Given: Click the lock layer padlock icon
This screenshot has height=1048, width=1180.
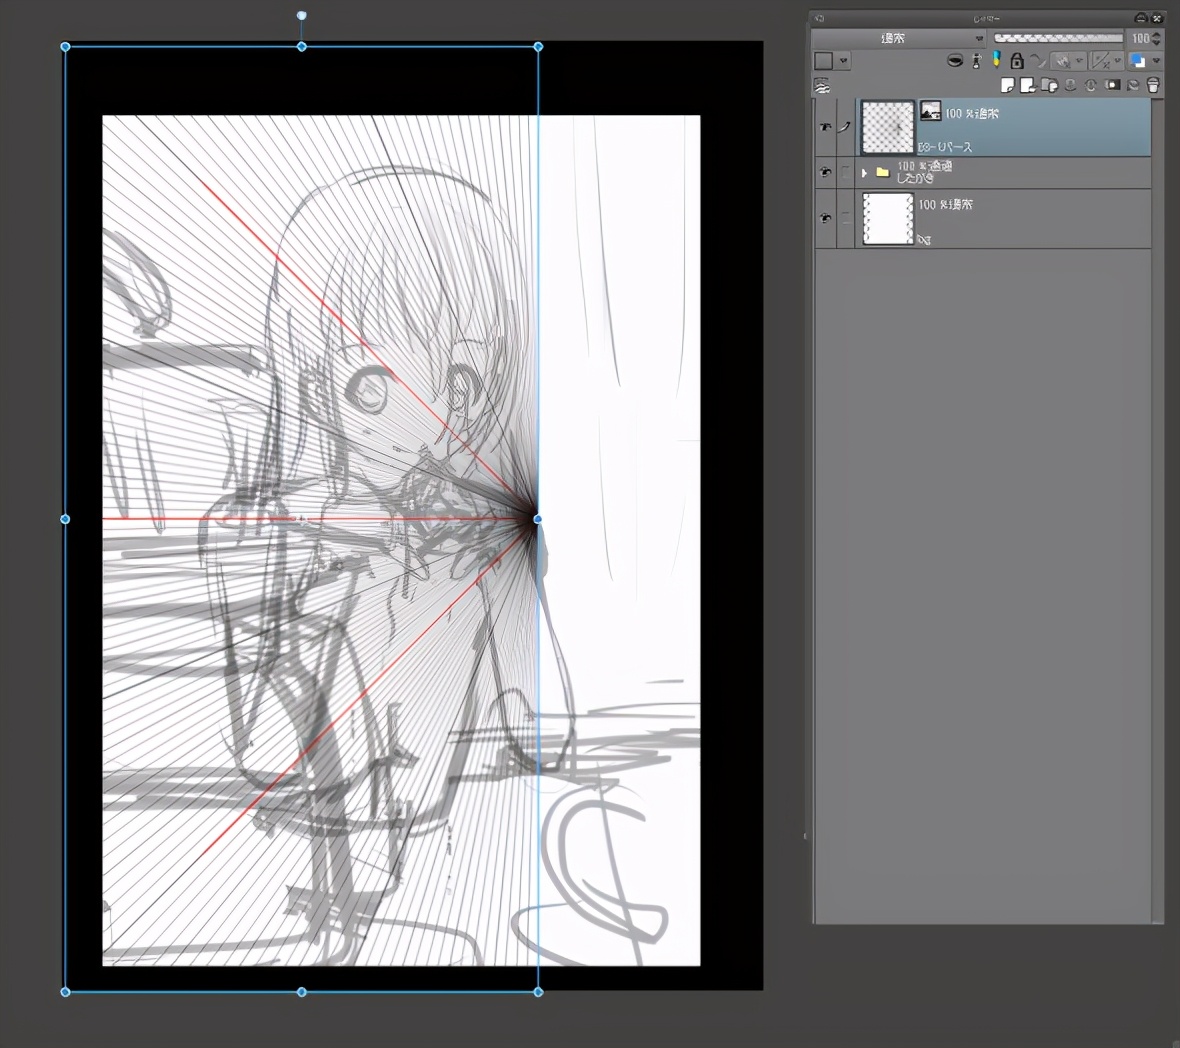Looking at the screenshot, I should click(1017, 61).
